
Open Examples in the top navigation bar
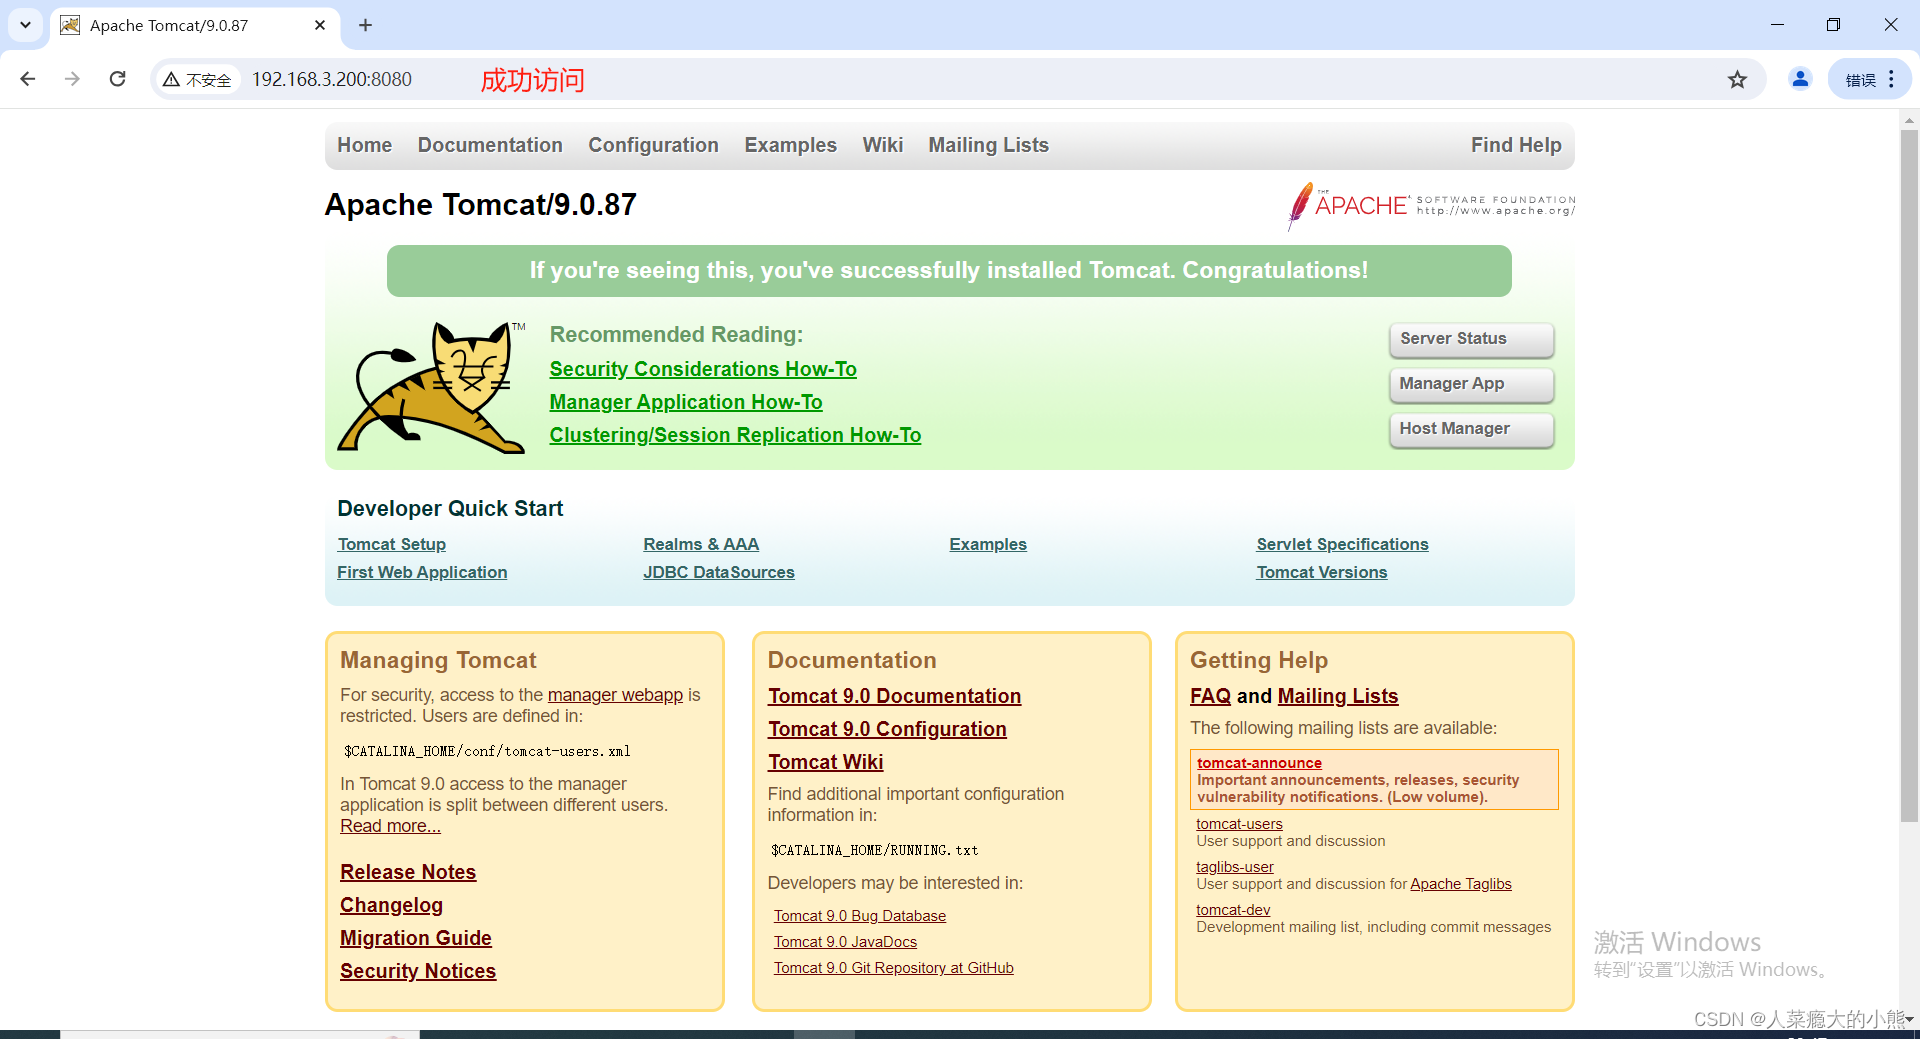[790, 145]
